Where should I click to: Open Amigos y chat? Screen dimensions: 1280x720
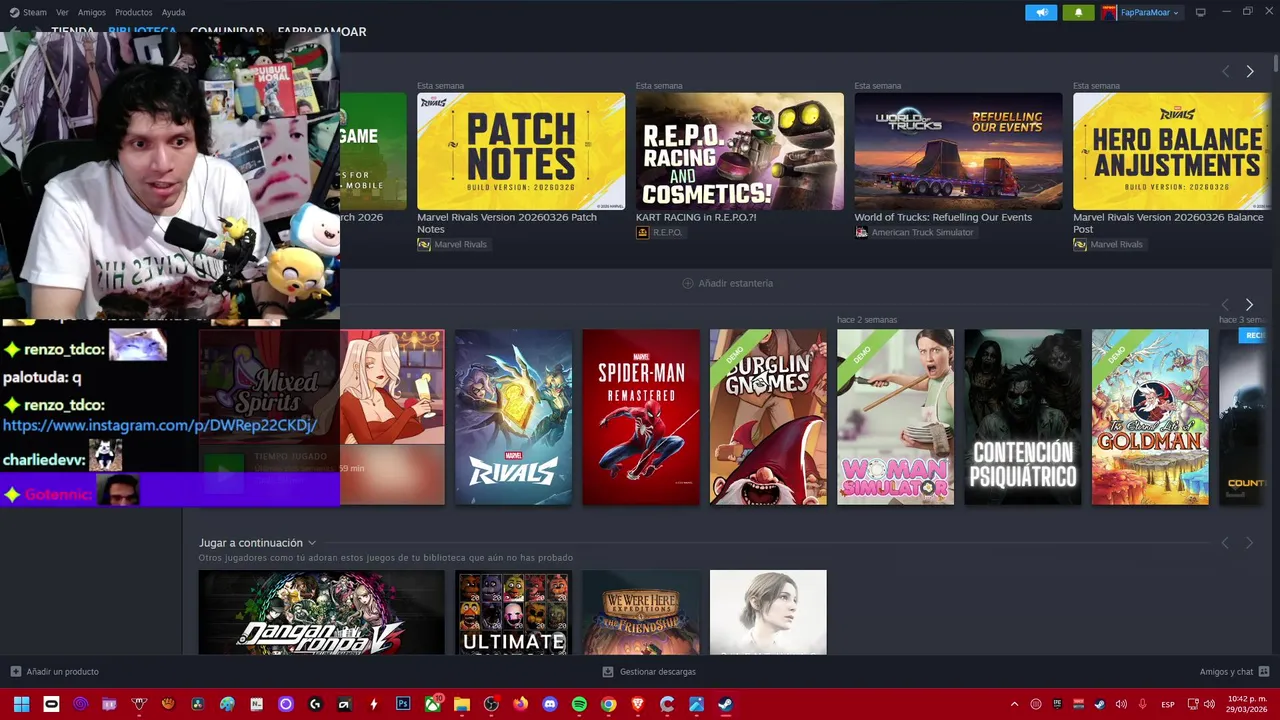1234,672
